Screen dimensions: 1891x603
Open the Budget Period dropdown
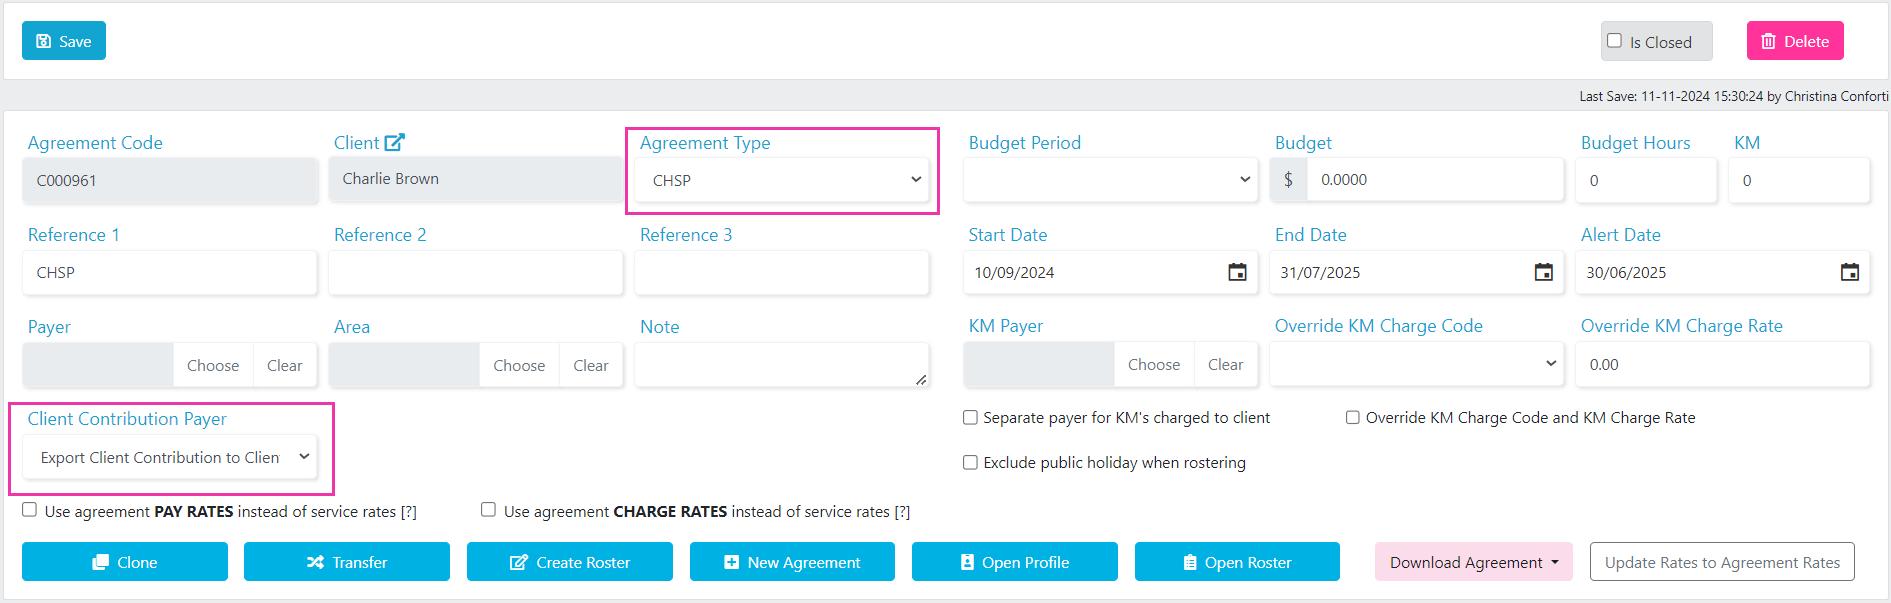point(1110,180)
